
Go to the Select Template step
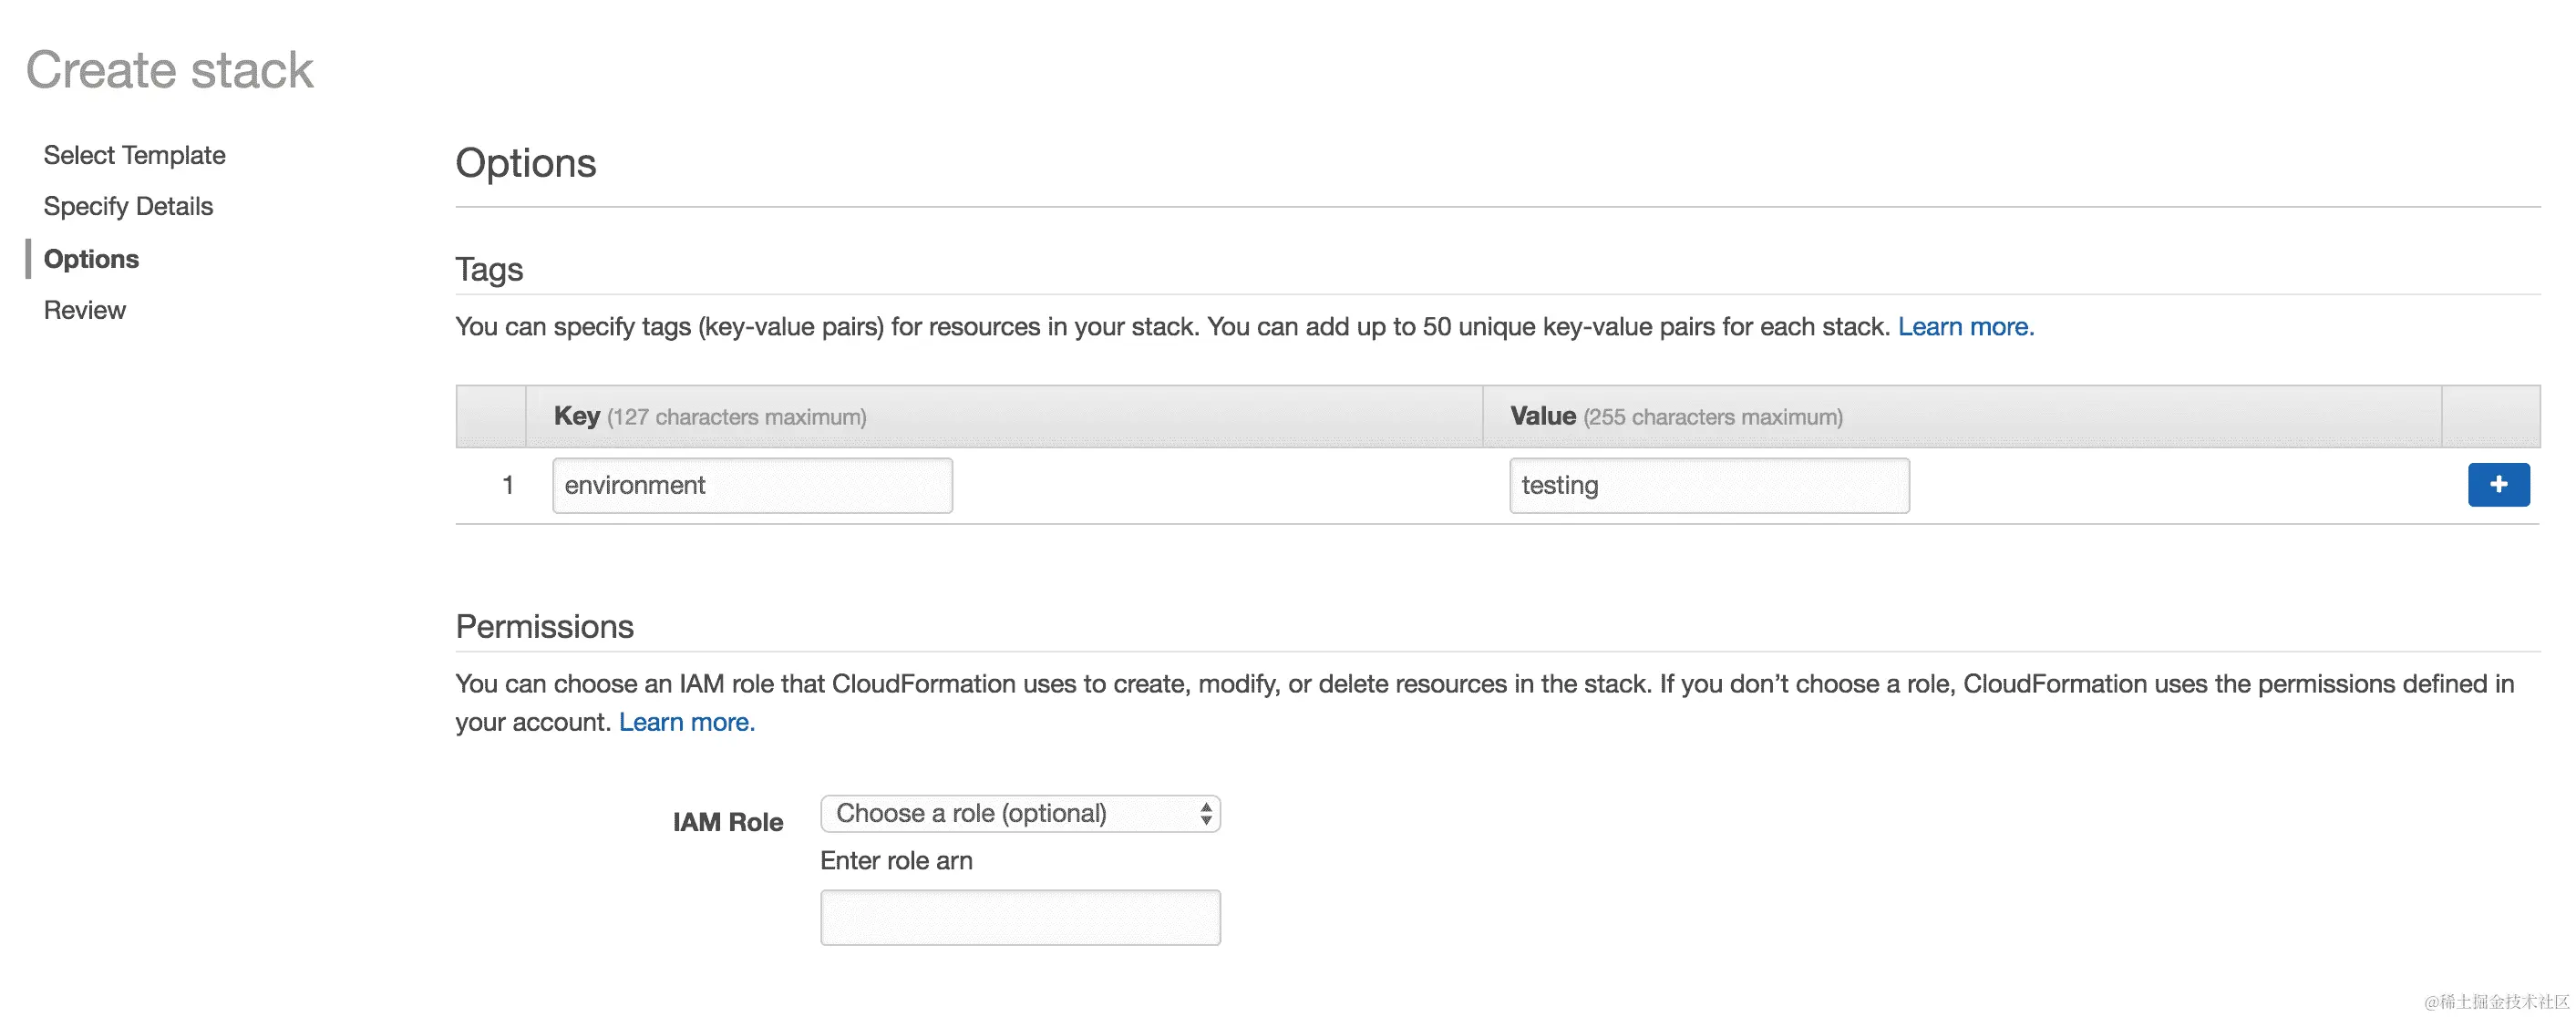(134, 155)
